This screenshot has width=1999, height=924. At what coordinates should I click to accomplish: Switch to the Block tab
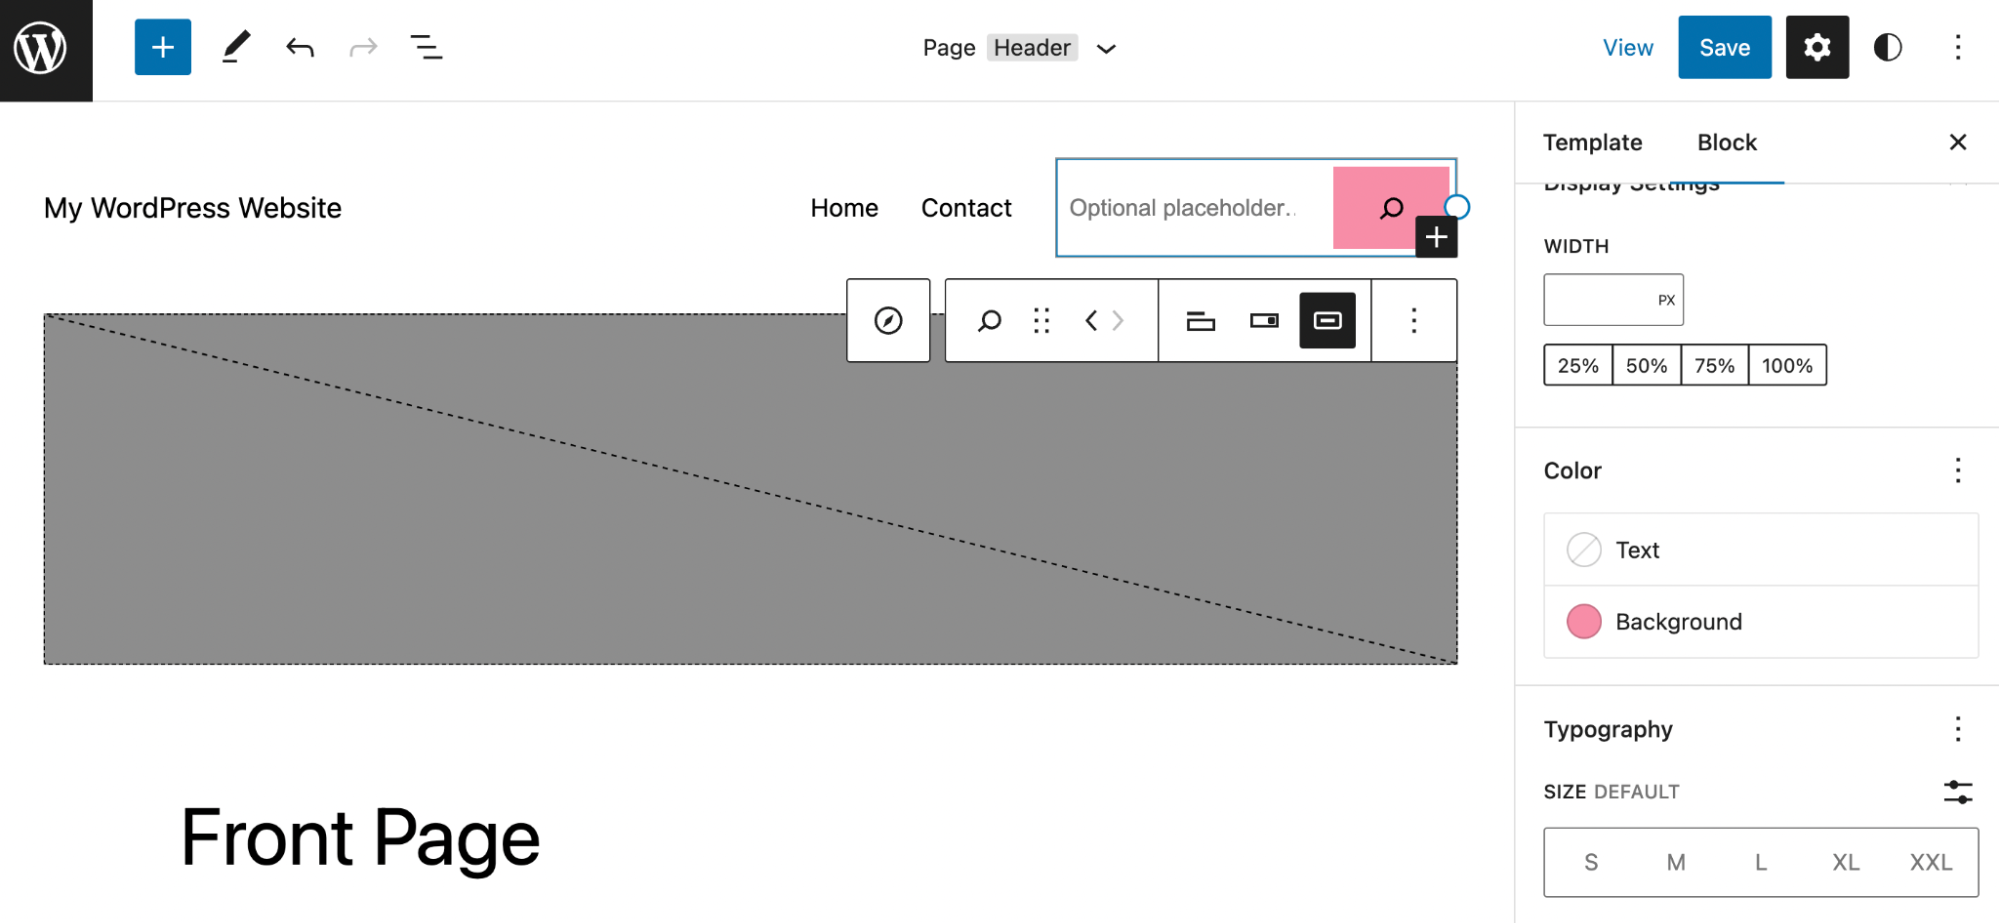click(1727, 142)
